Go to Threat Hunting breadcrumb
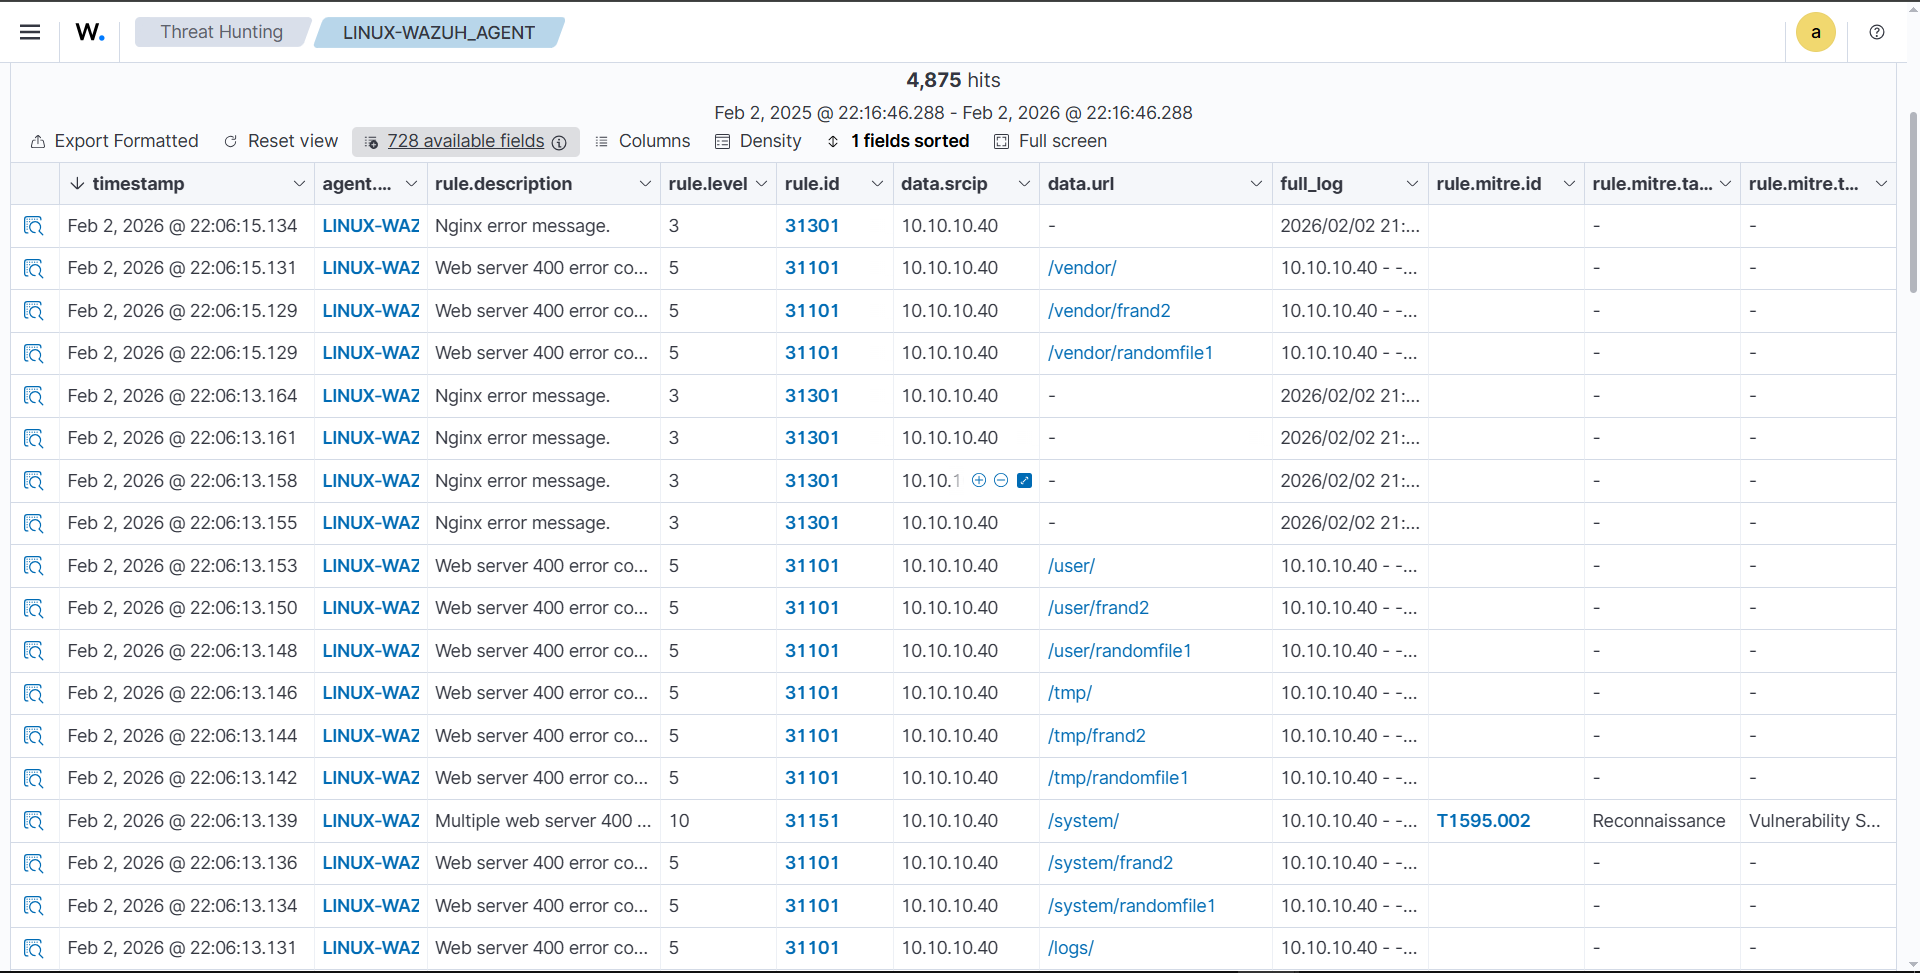The height and width of the screenshot is (973, 1920). (x=221, y=32)
